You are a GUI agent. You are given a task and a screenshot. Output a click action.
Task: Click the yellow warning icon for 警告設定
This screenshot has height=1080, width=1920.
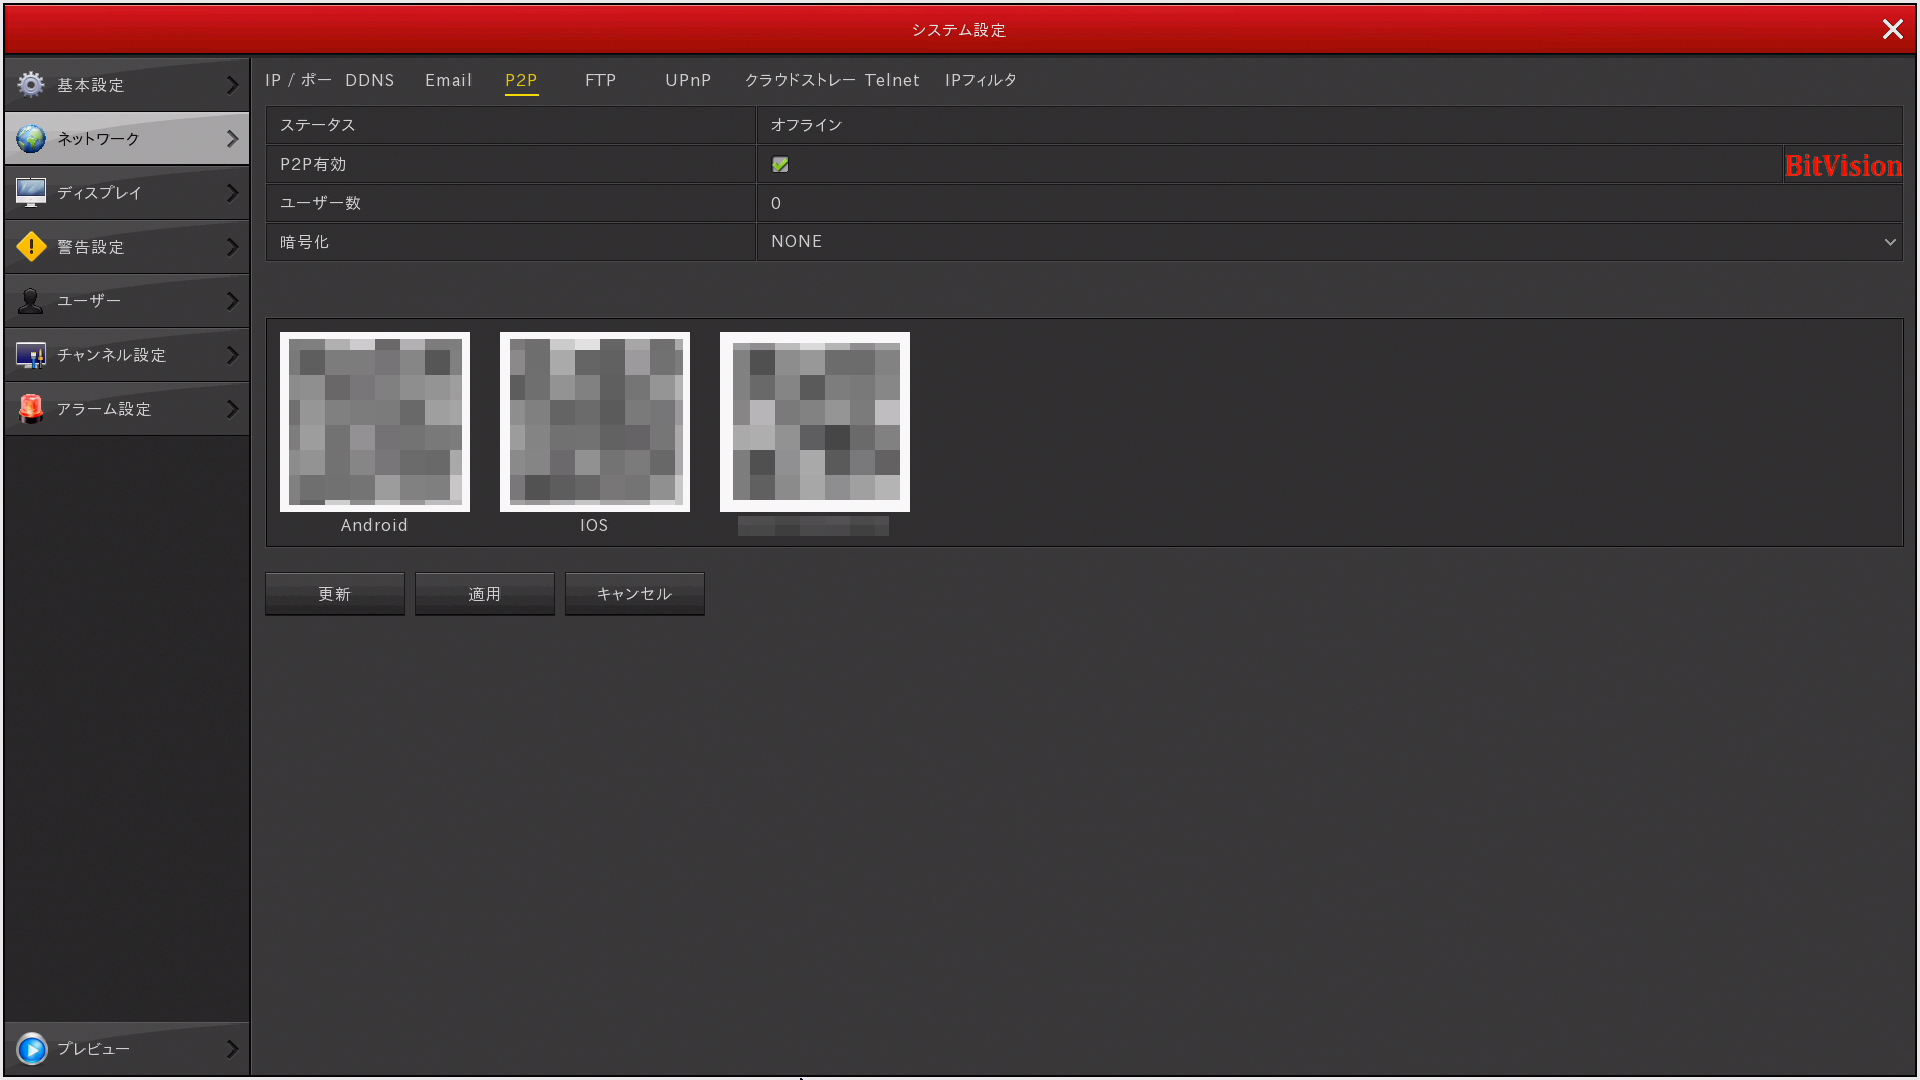[31, 246]
